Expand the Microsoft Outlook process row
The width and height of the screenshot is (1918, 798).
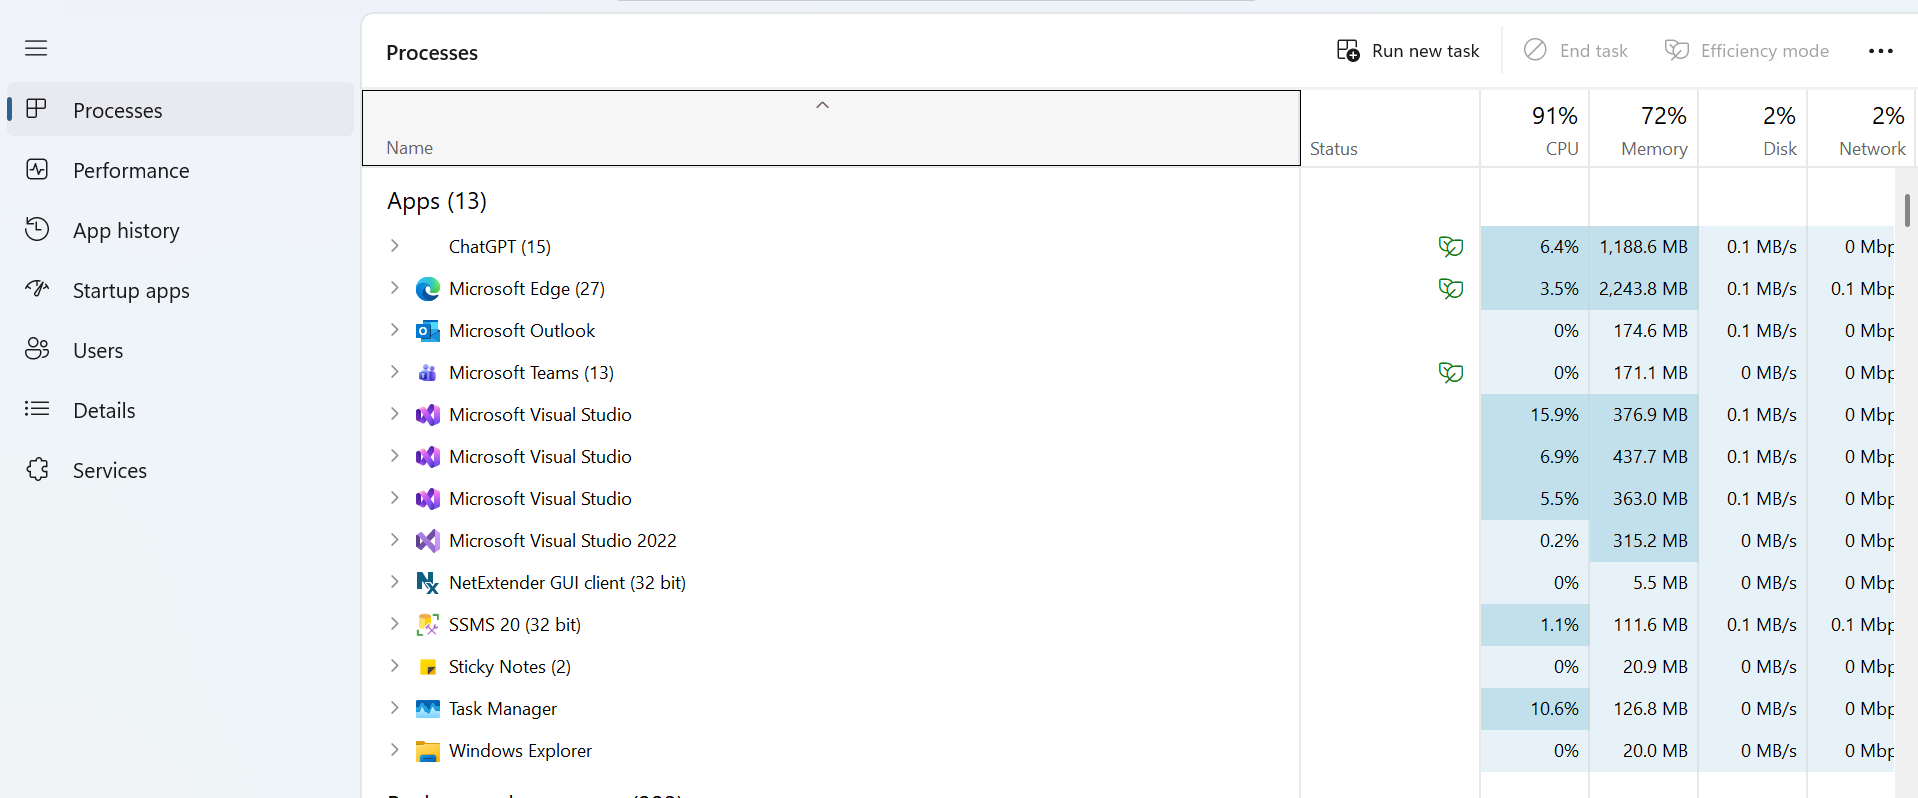point(395,330)
